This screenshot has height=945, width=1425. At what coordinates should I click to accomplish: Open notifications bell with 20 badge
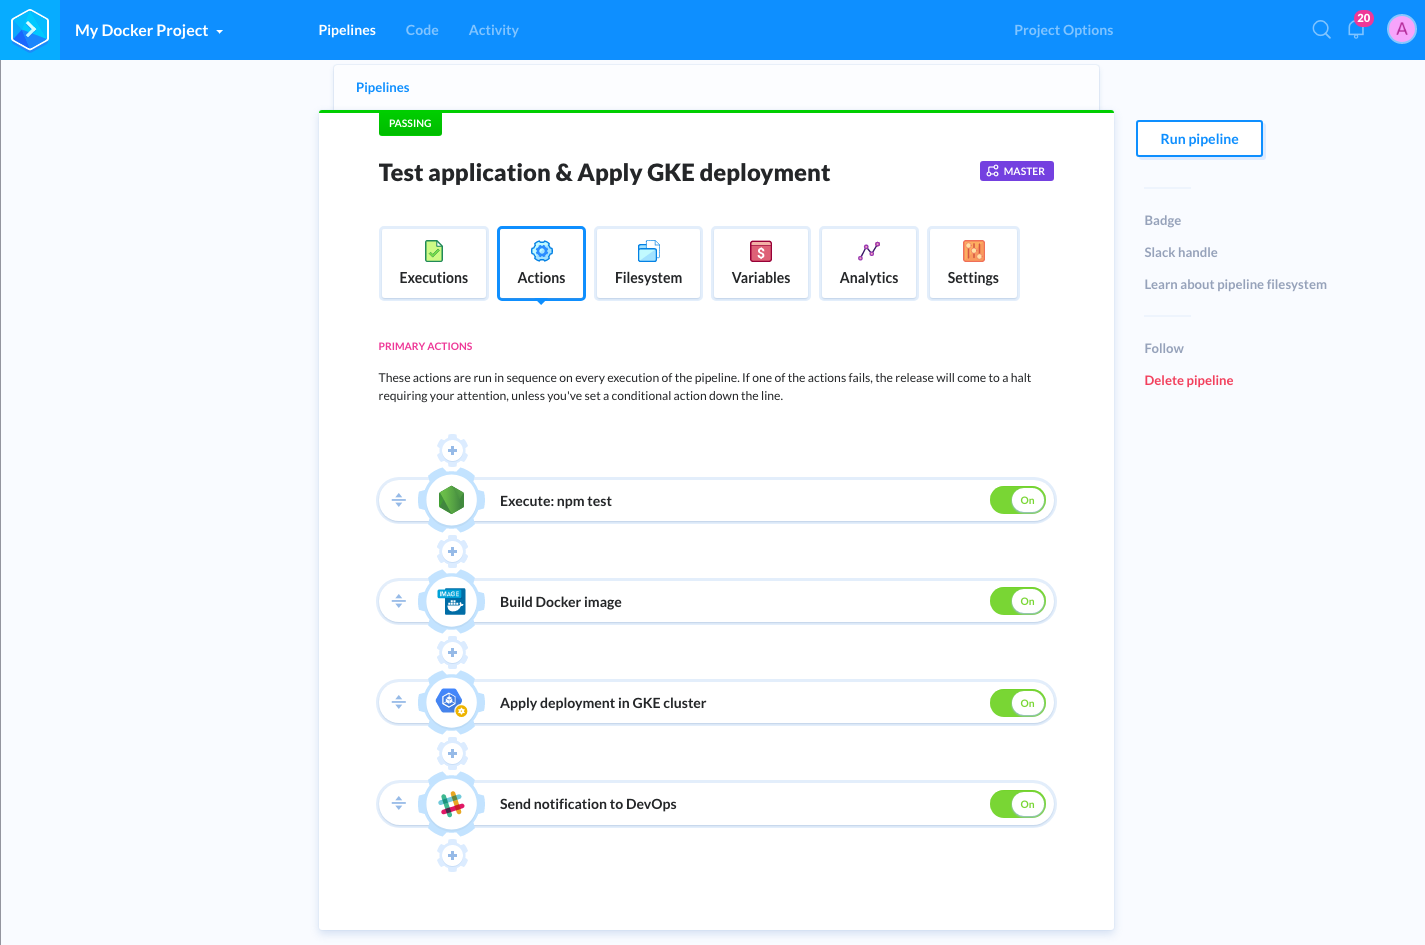tap(1357, 28)
